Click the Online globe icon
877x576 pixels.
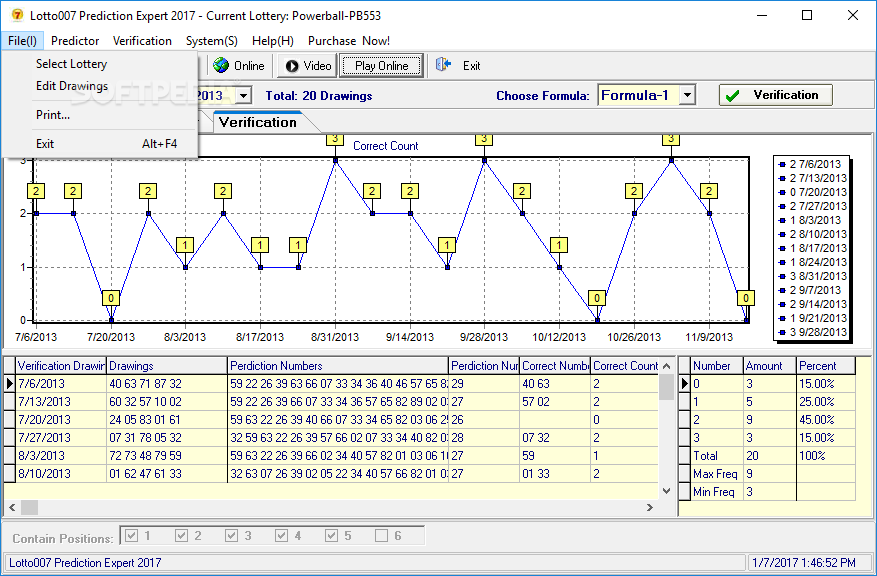click(221, 65)
